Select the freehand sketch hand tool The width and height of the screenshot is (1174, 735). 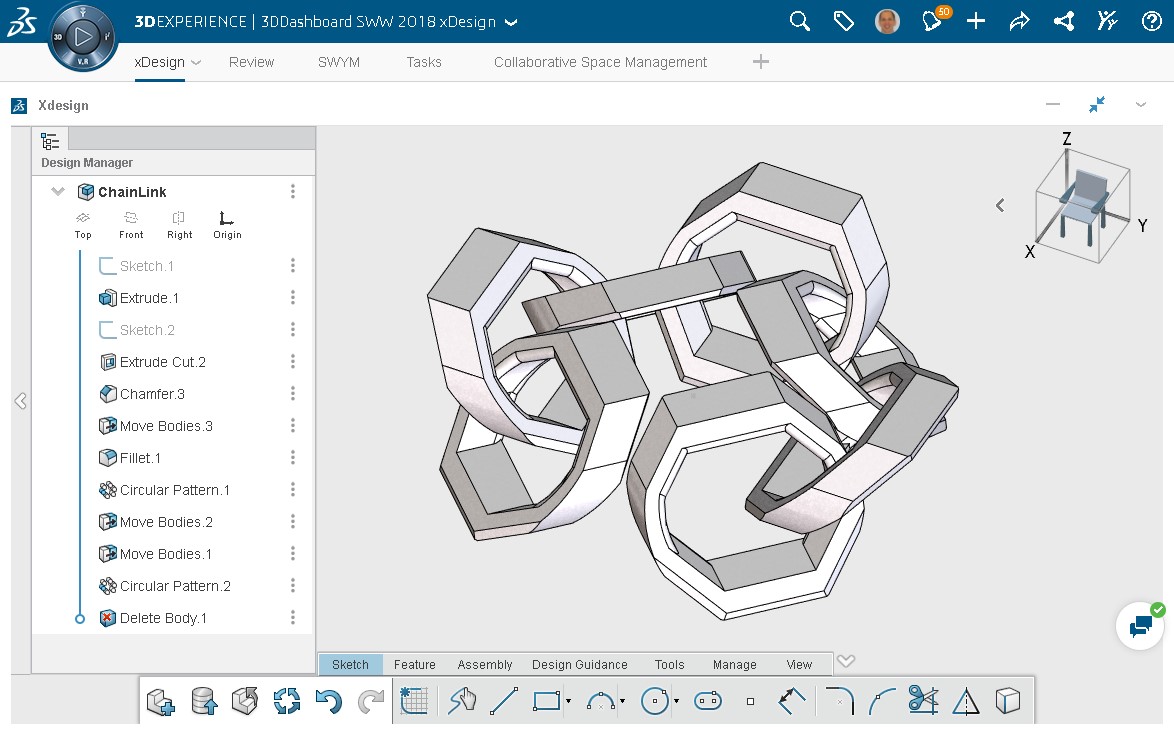[x=462, y=701]
